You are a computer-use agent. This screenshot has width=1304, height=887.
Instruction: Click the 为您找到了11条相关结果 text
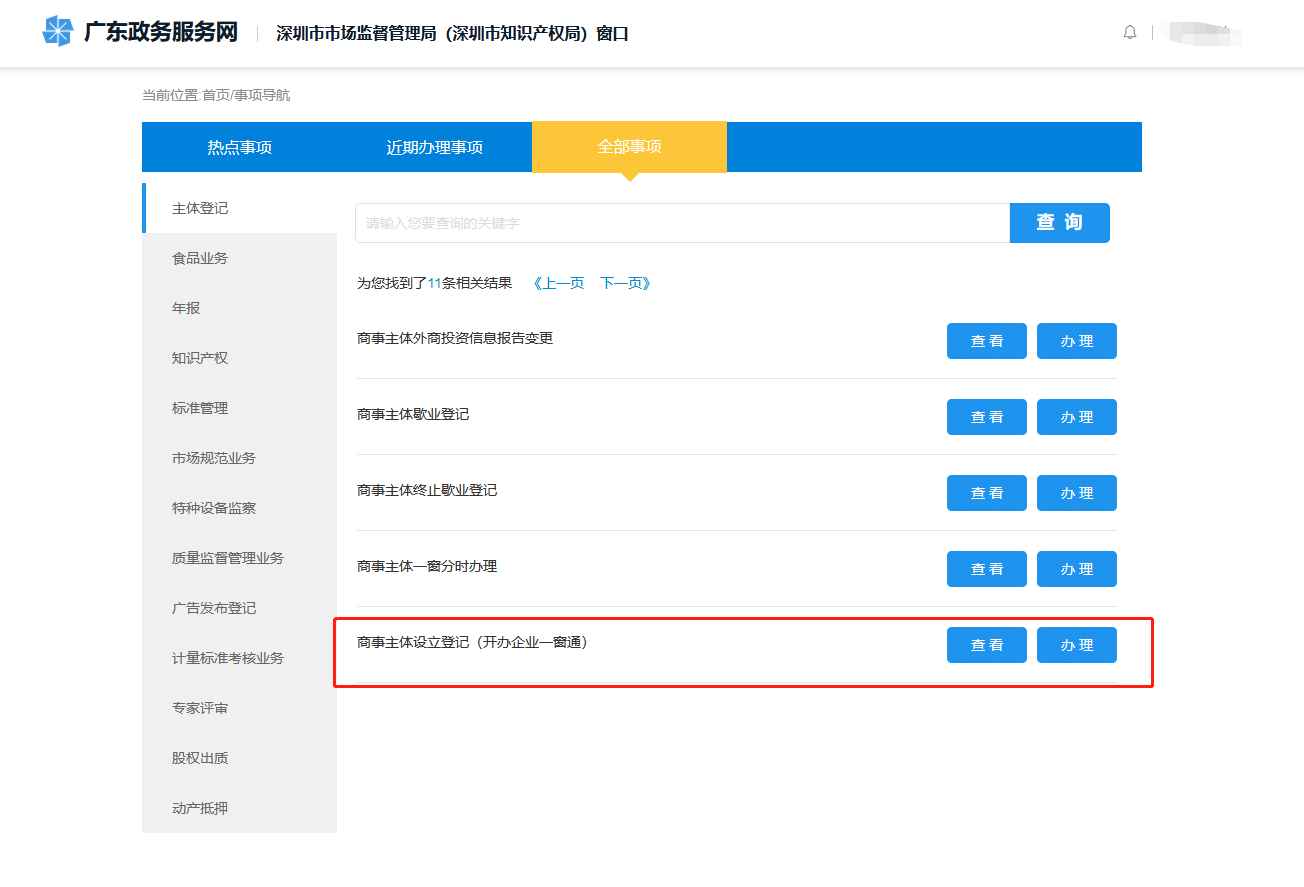pos(434,283)
